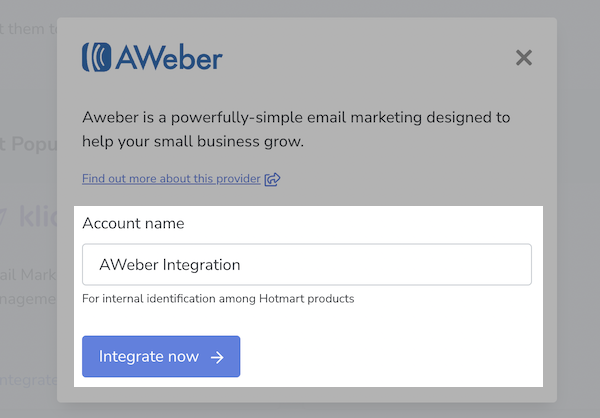The image size is (600, 418).
Task: Click the dimmed 'Popu' heading behind the dialog
Action: pyautogui.click(x=32, y=143)
